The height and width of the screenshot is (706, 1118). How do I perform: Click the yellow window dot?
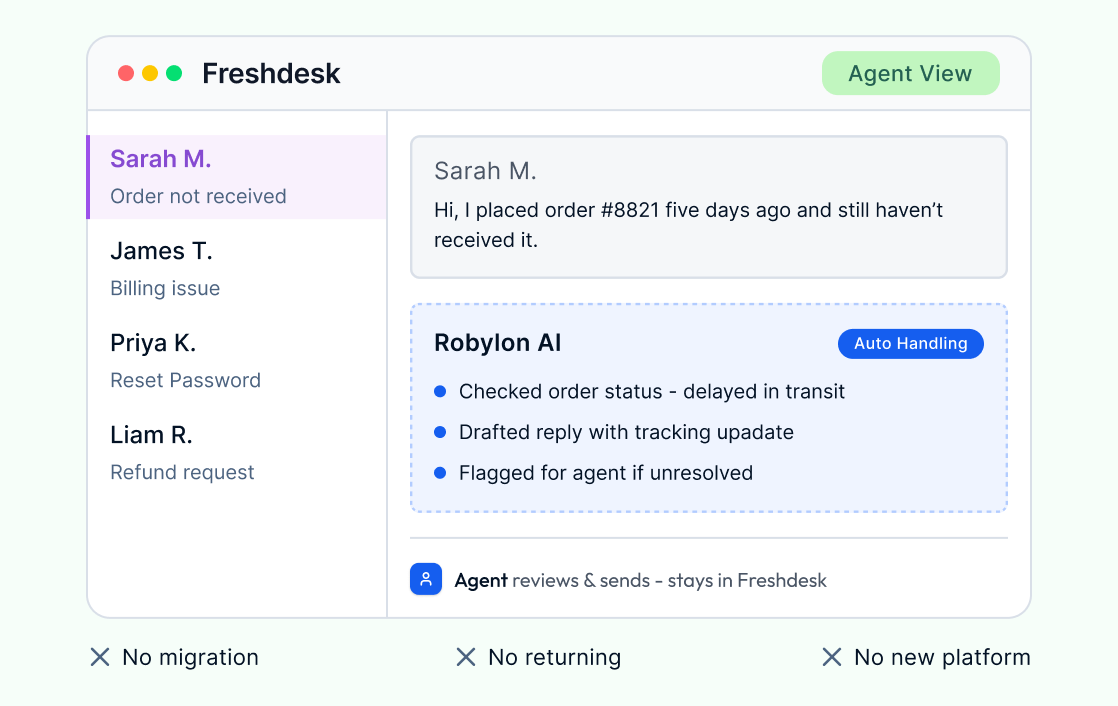150,73
